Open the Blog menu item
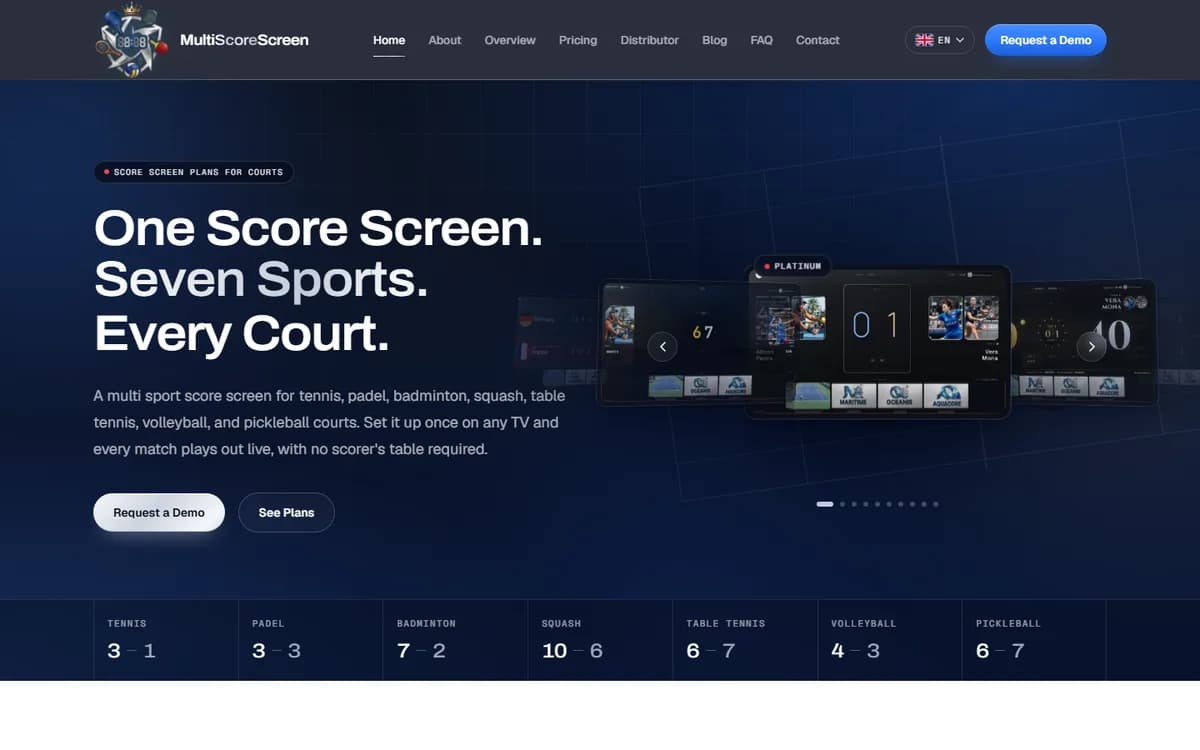1200x750 pixels. (x=715, y=40)
